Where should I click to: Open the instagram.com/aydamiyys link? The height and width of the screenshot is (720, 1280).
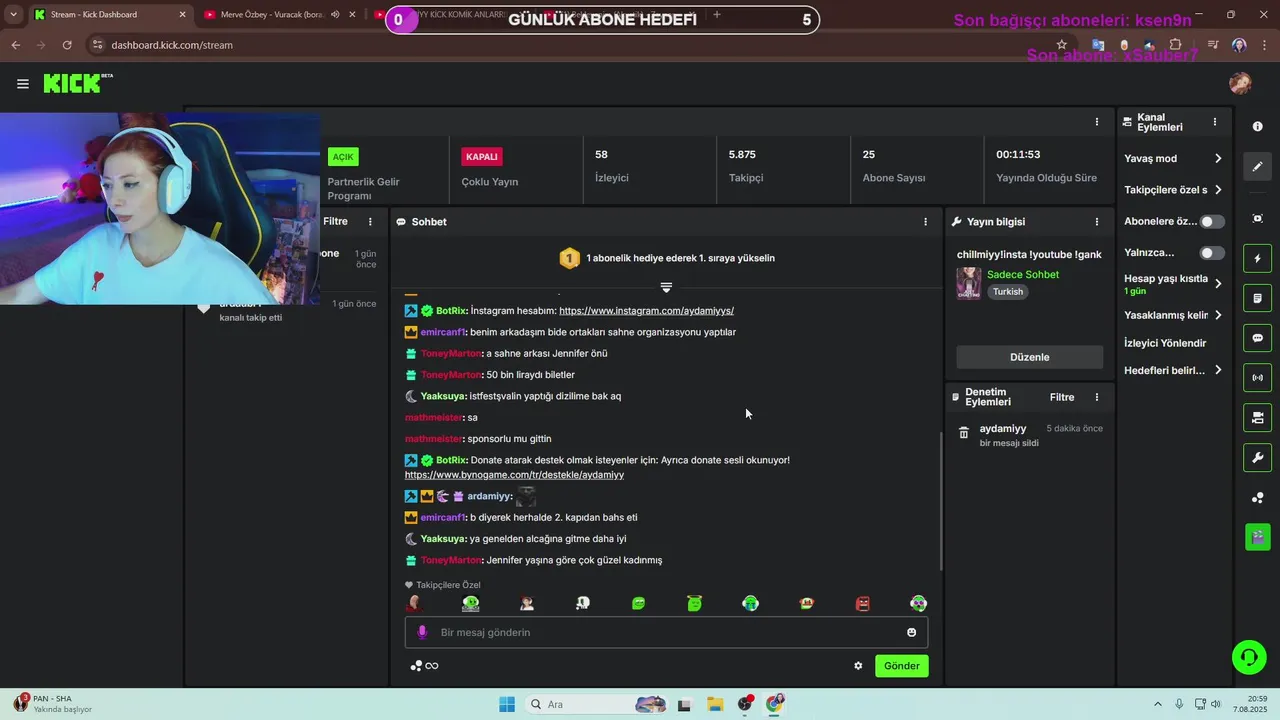click(646, 311)
